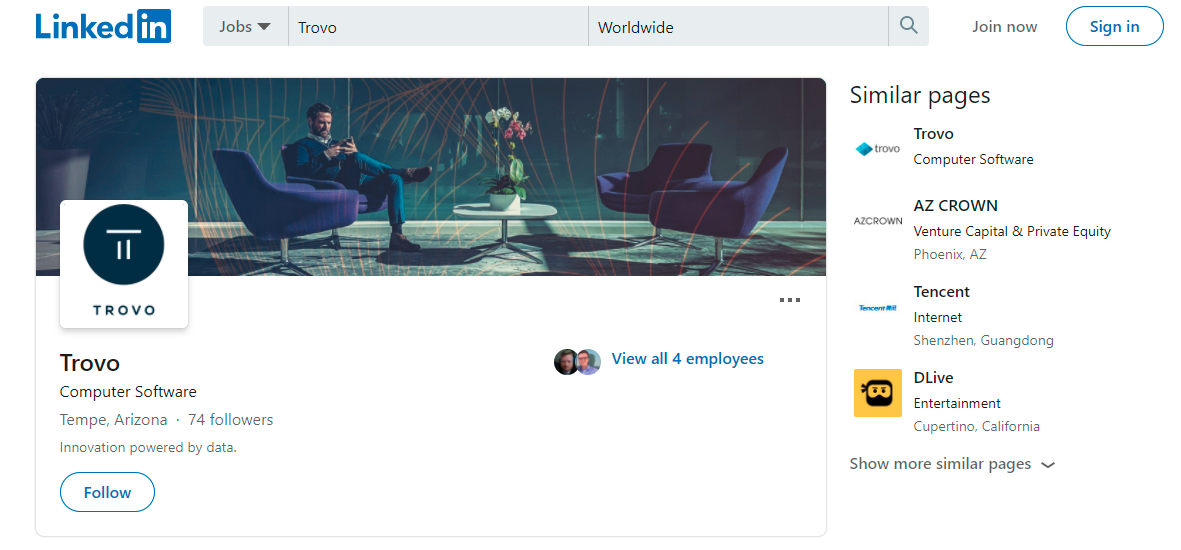Click the Join now link

pyautogui.click(x=1004, y=27)
